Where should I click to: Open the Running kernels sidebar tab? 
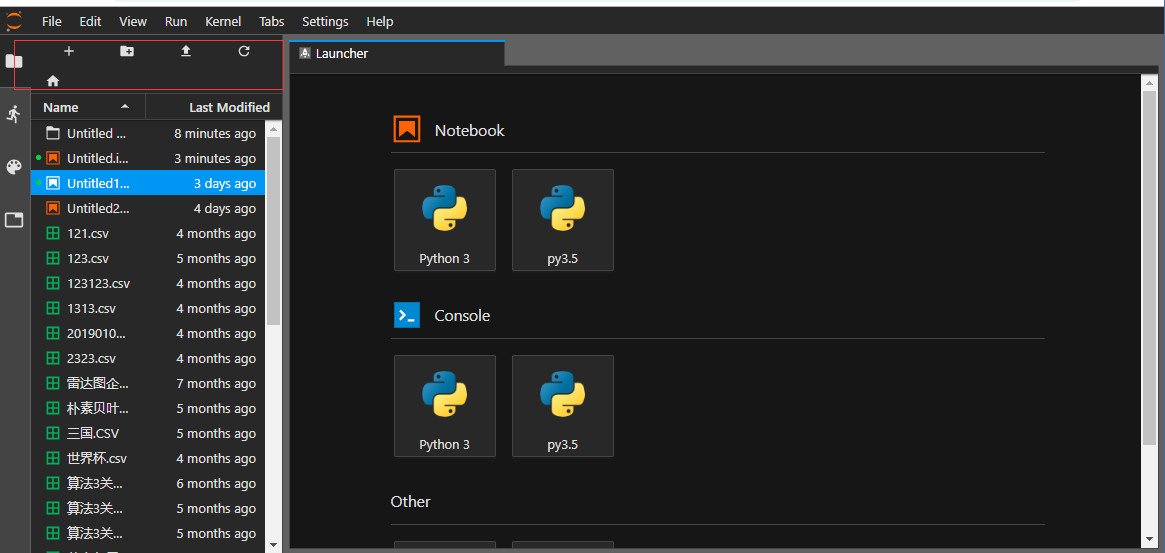coord(14,114)
